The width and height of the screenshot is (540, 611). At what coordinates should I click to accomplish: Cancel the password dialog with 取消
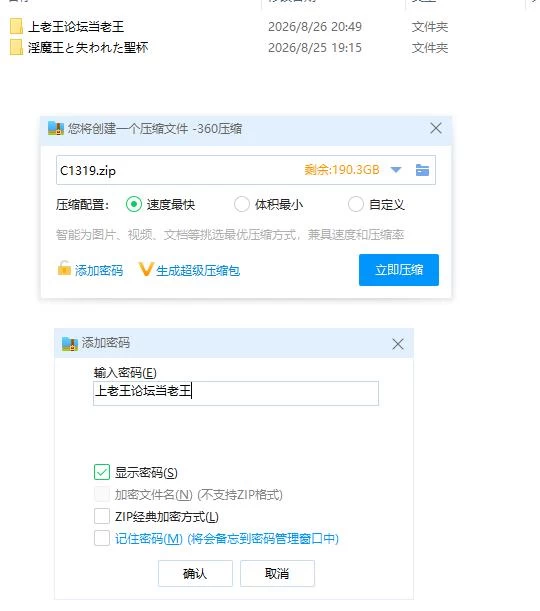pyautogui.click(x=277, y=573)
